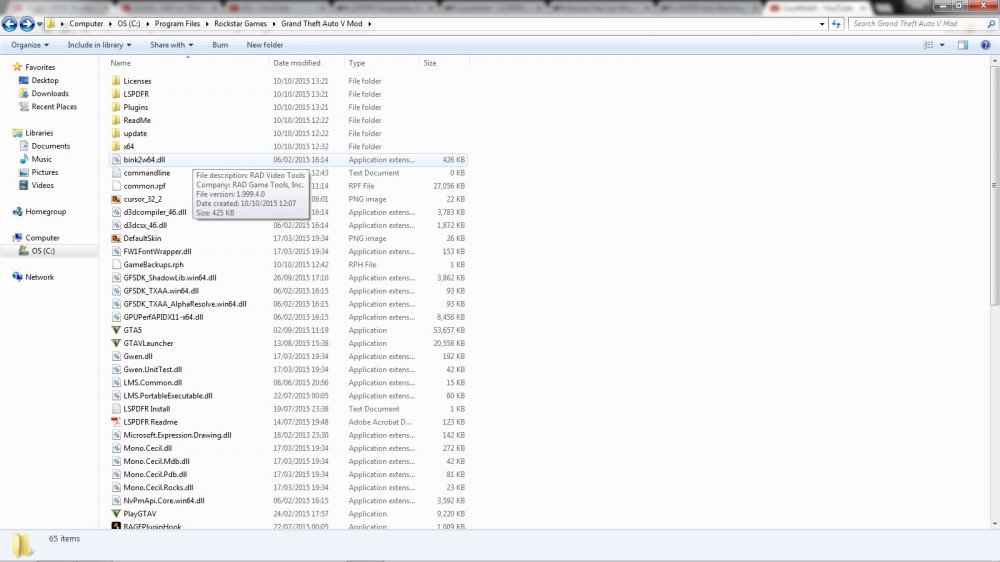Select the Plugins folder icon
This screenshot has width=1000, height=562.
click(x=115, y=107)
